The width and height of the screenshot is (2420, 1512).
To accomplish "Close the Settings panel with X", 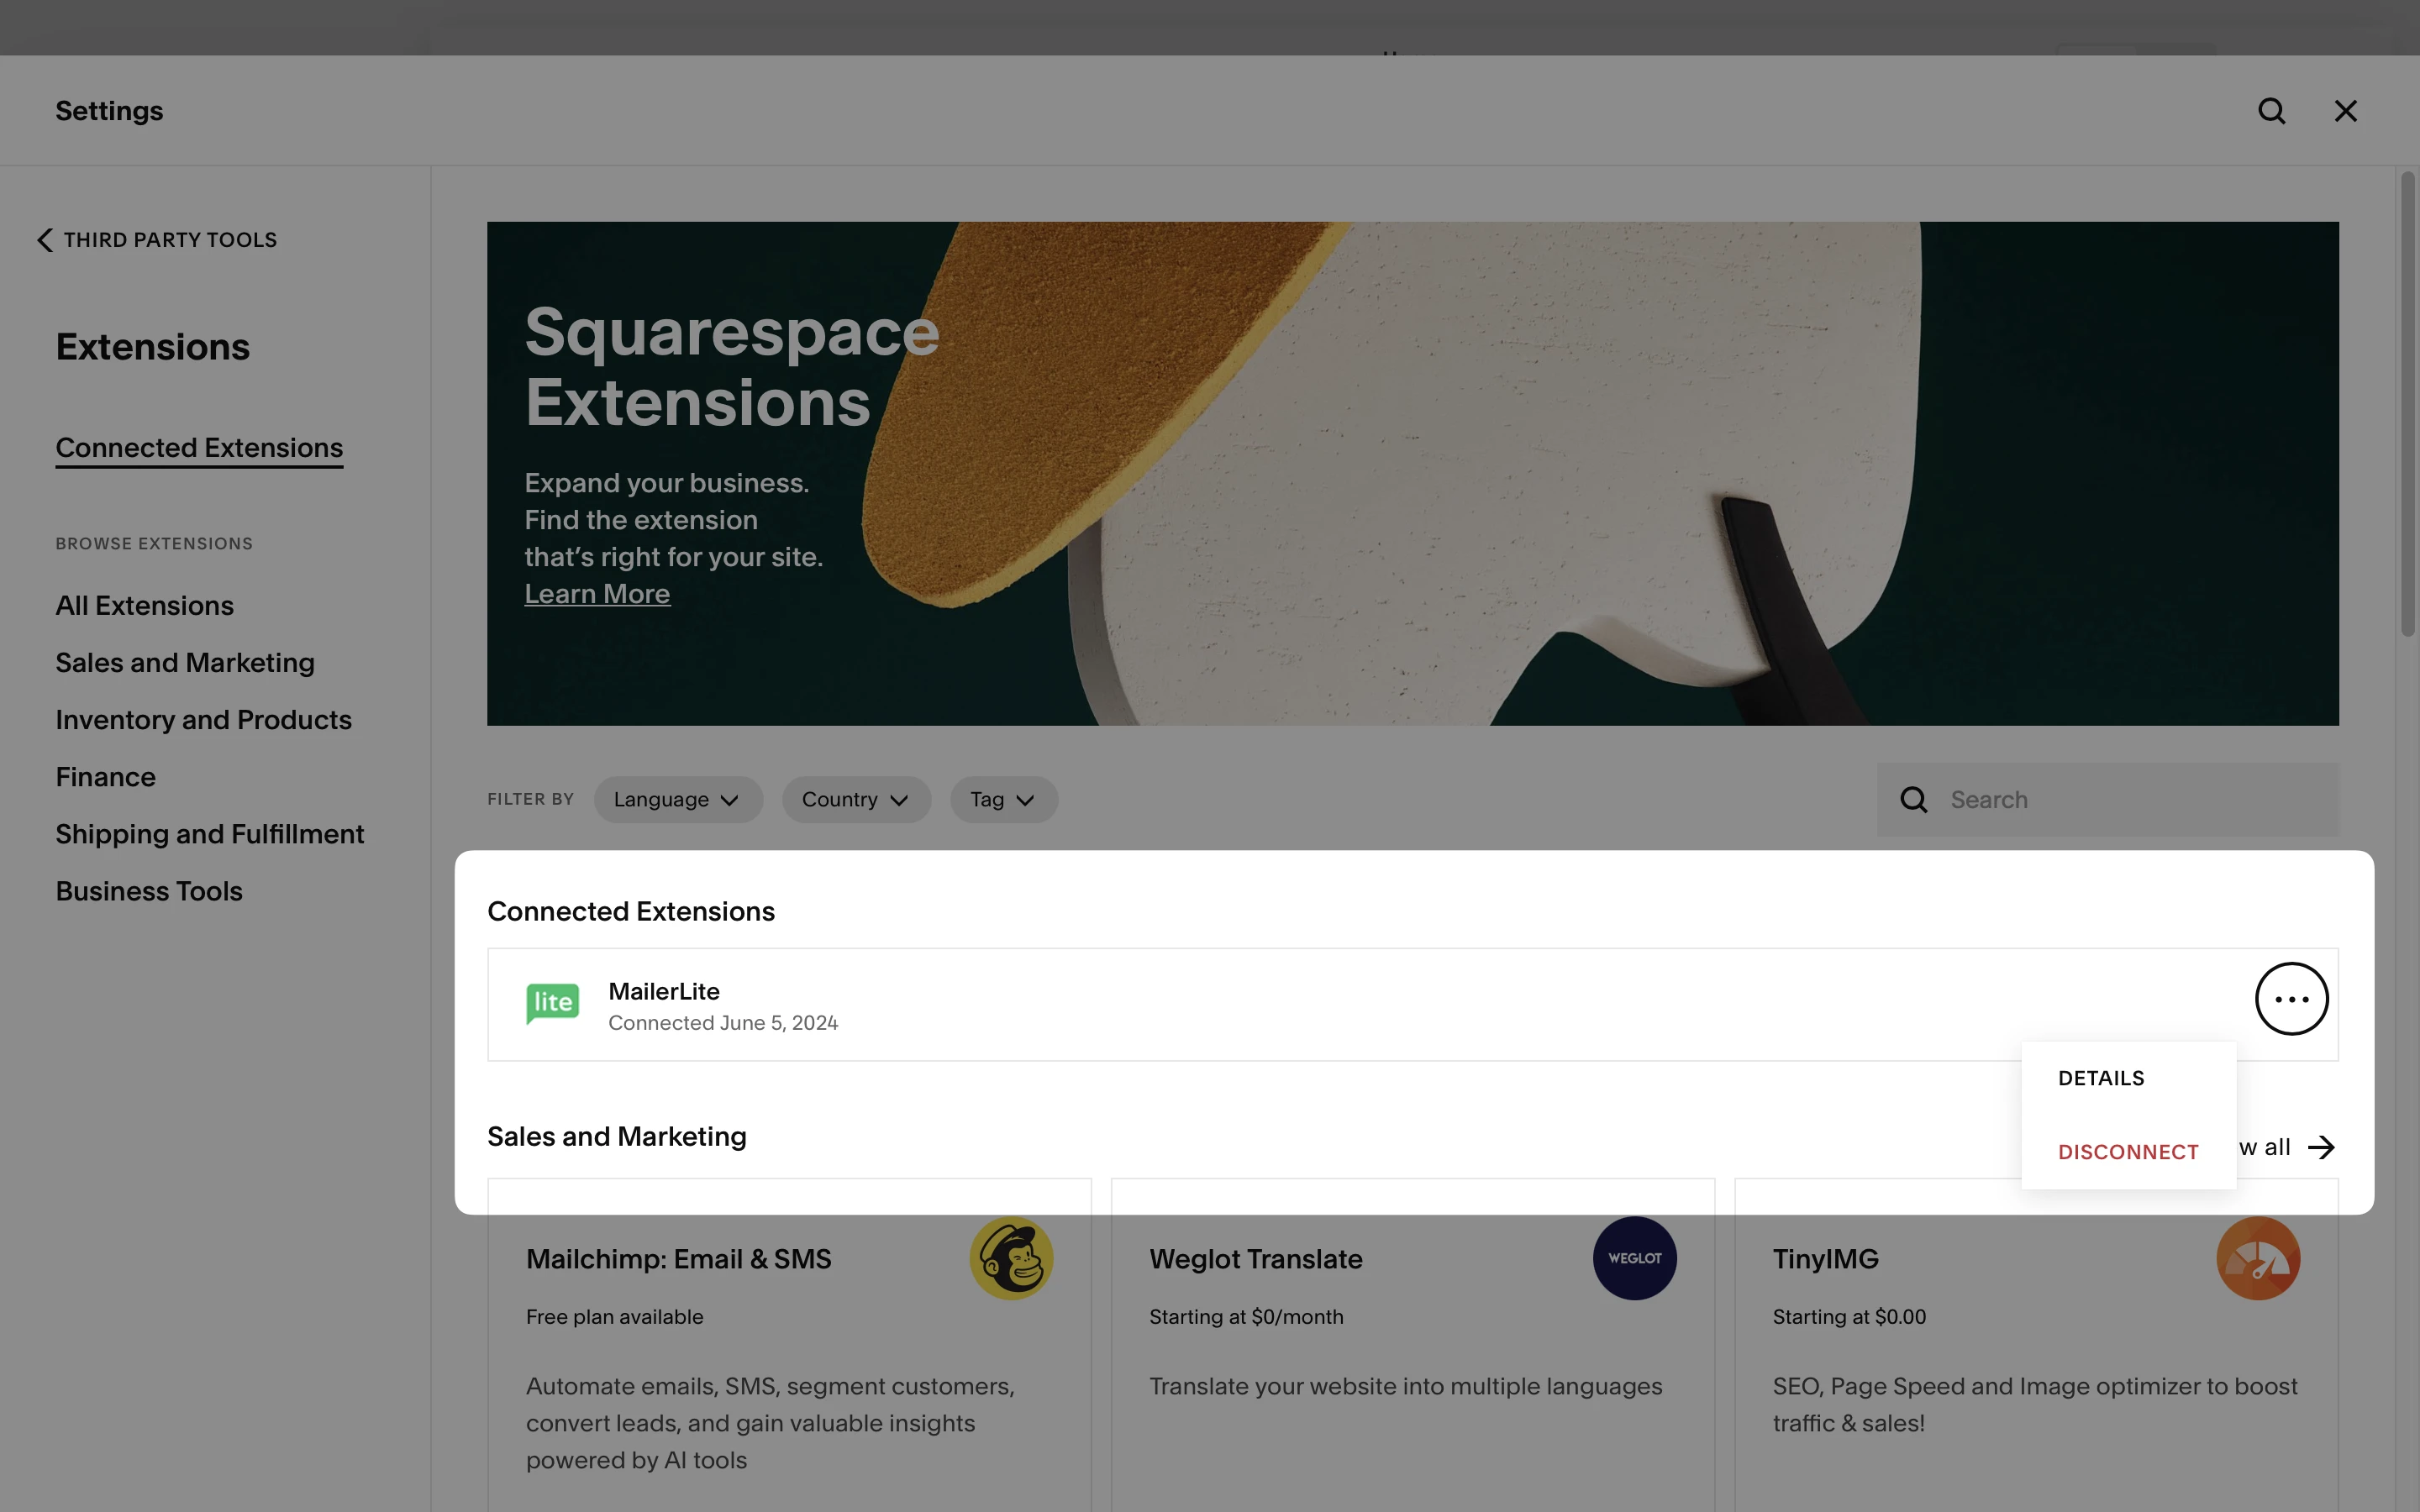I will click(x=2345, y=111).
